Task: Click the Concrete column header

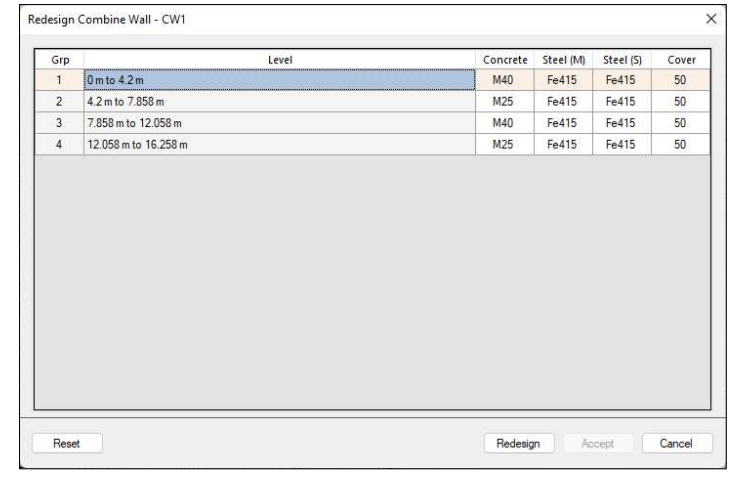Action: pyautogui.click(x=504, y=59)
